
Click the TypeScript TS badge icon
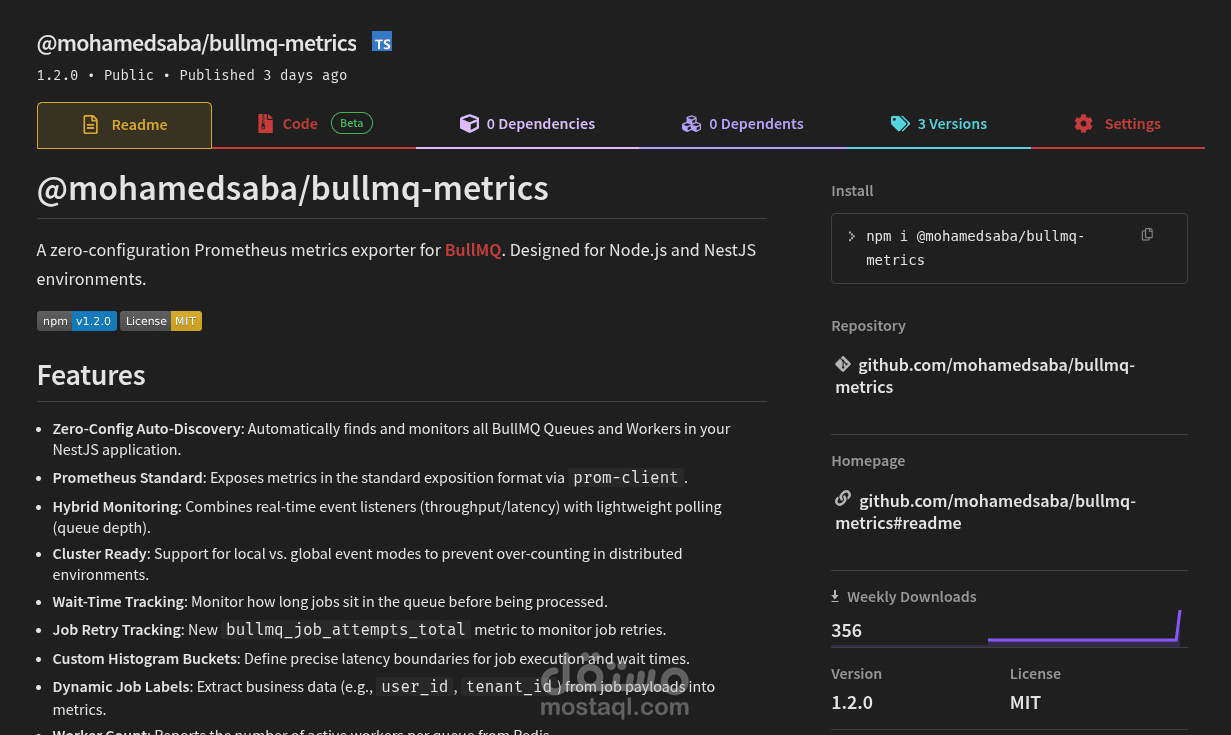(382, 42)
